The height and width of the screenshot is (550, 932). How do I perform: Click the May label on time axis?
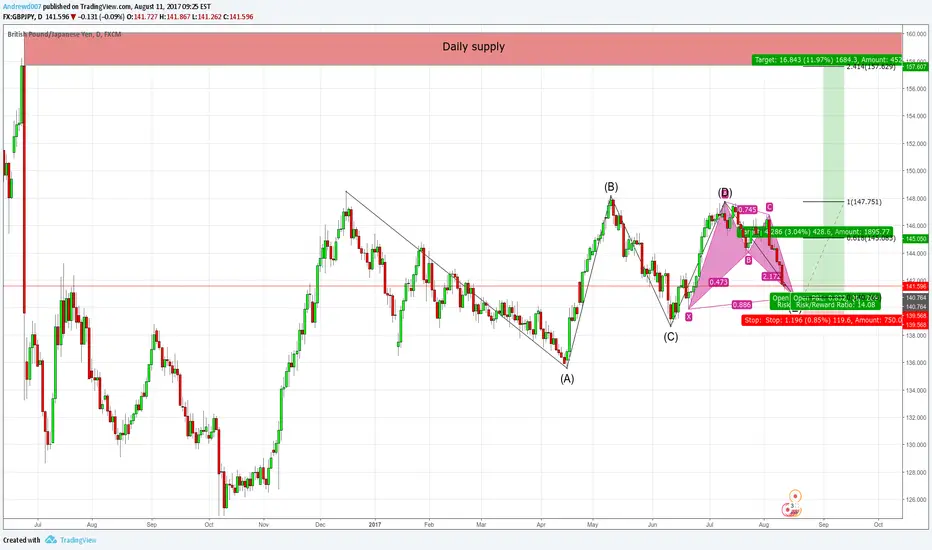[x=593, y=524]
